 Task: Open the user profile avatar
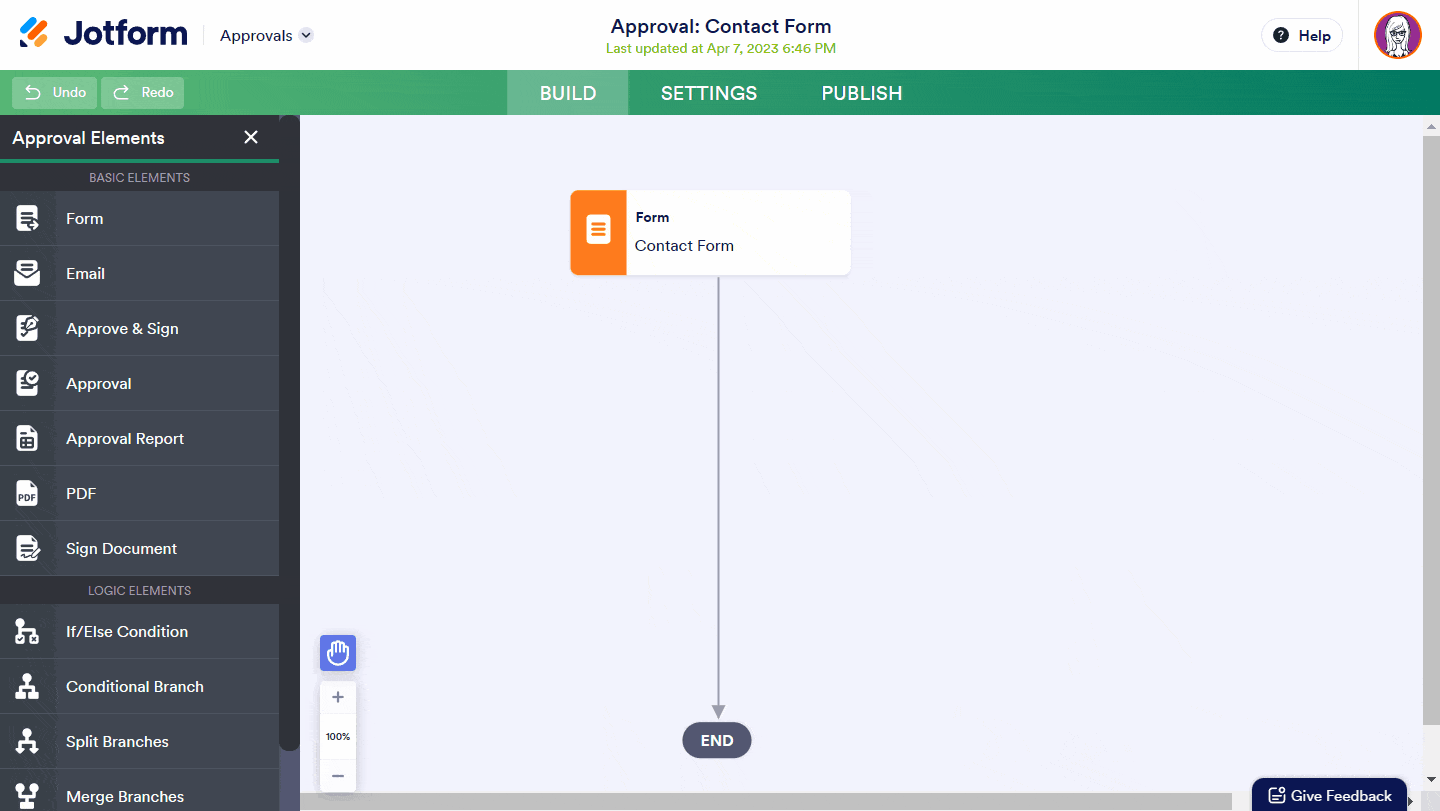coord(1397,36)
